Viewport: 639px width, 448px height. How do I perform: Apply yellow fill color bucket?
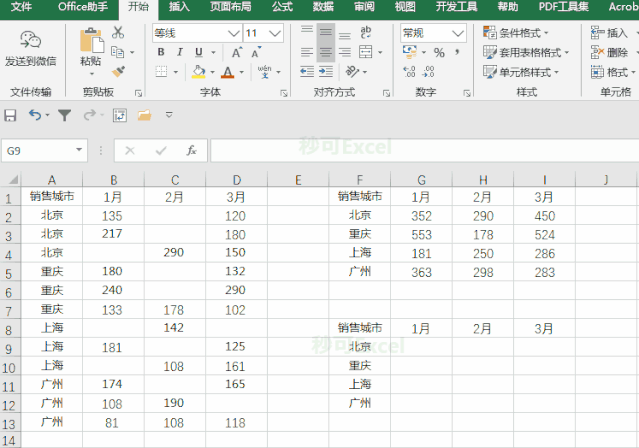click(x=198, y=72)
